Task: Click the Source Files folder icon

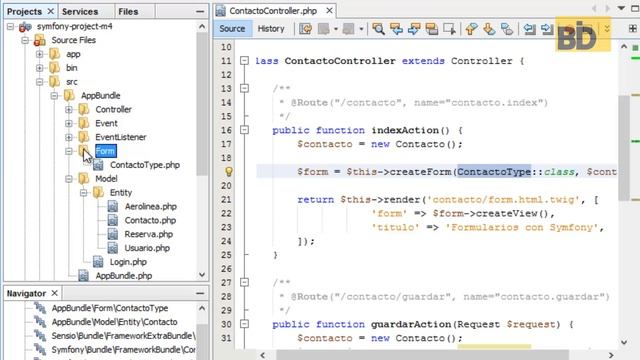Action: click(40, 40)
